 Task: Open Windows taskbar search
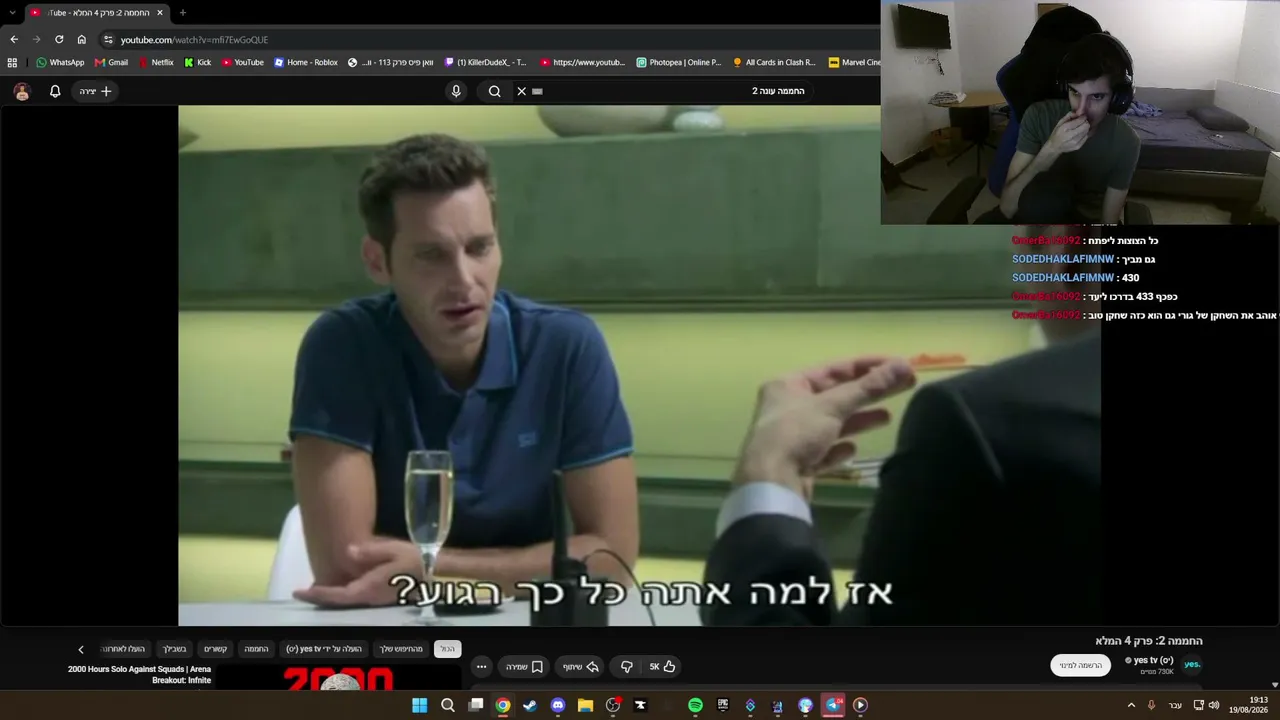tap(448, 705)
